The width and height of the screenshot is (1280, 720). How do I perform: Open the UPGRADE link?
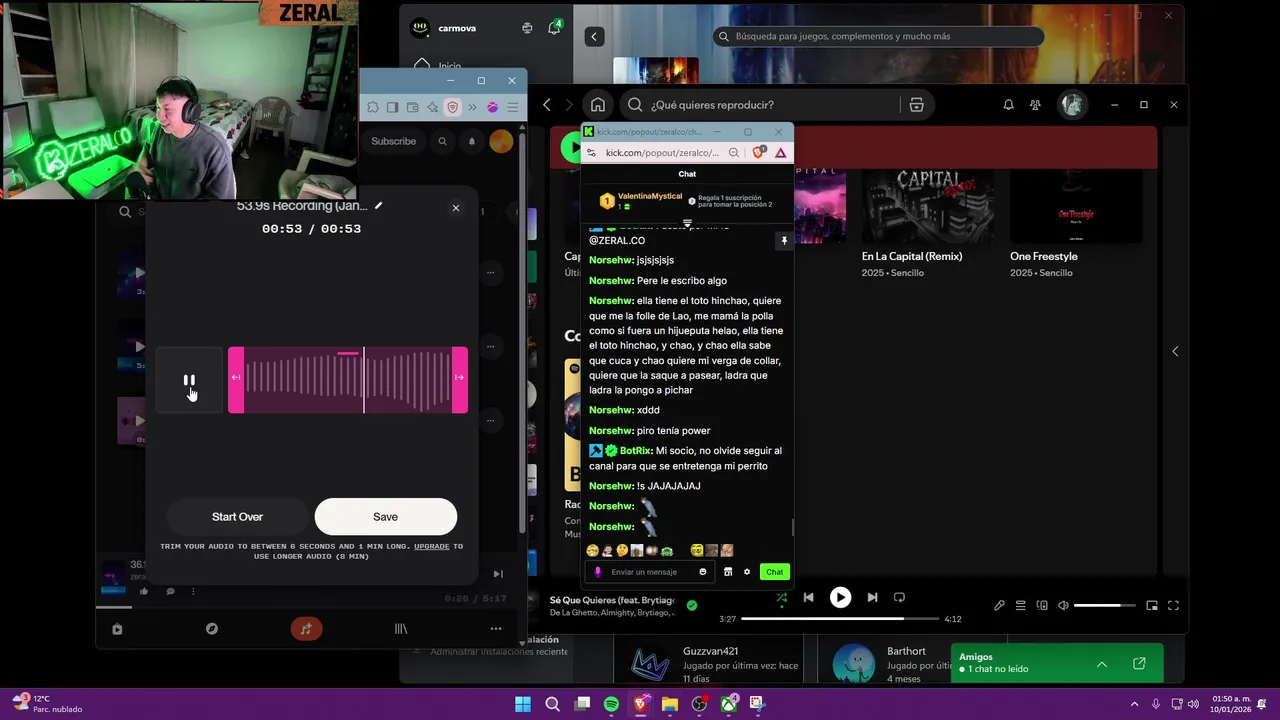431,546
